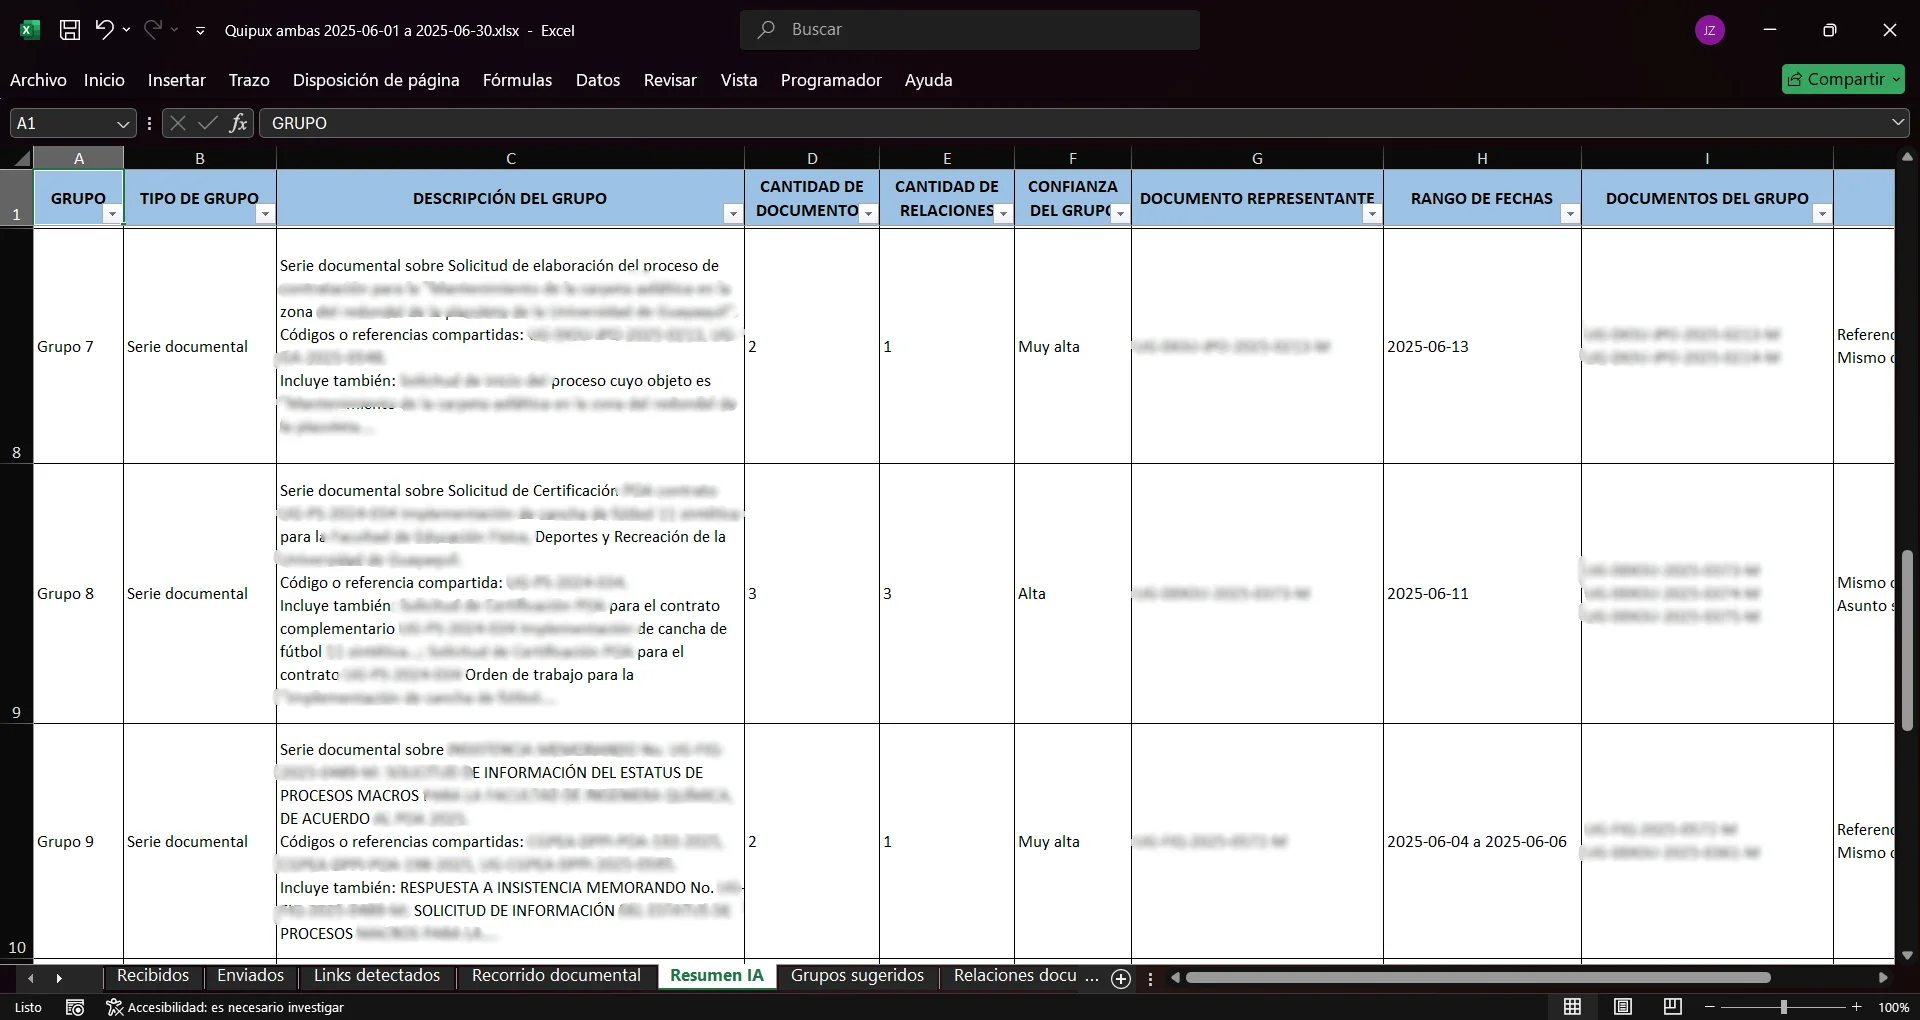
Task: Open the Fórmulas ribbon tab
Action: click(x=517, y=80)
